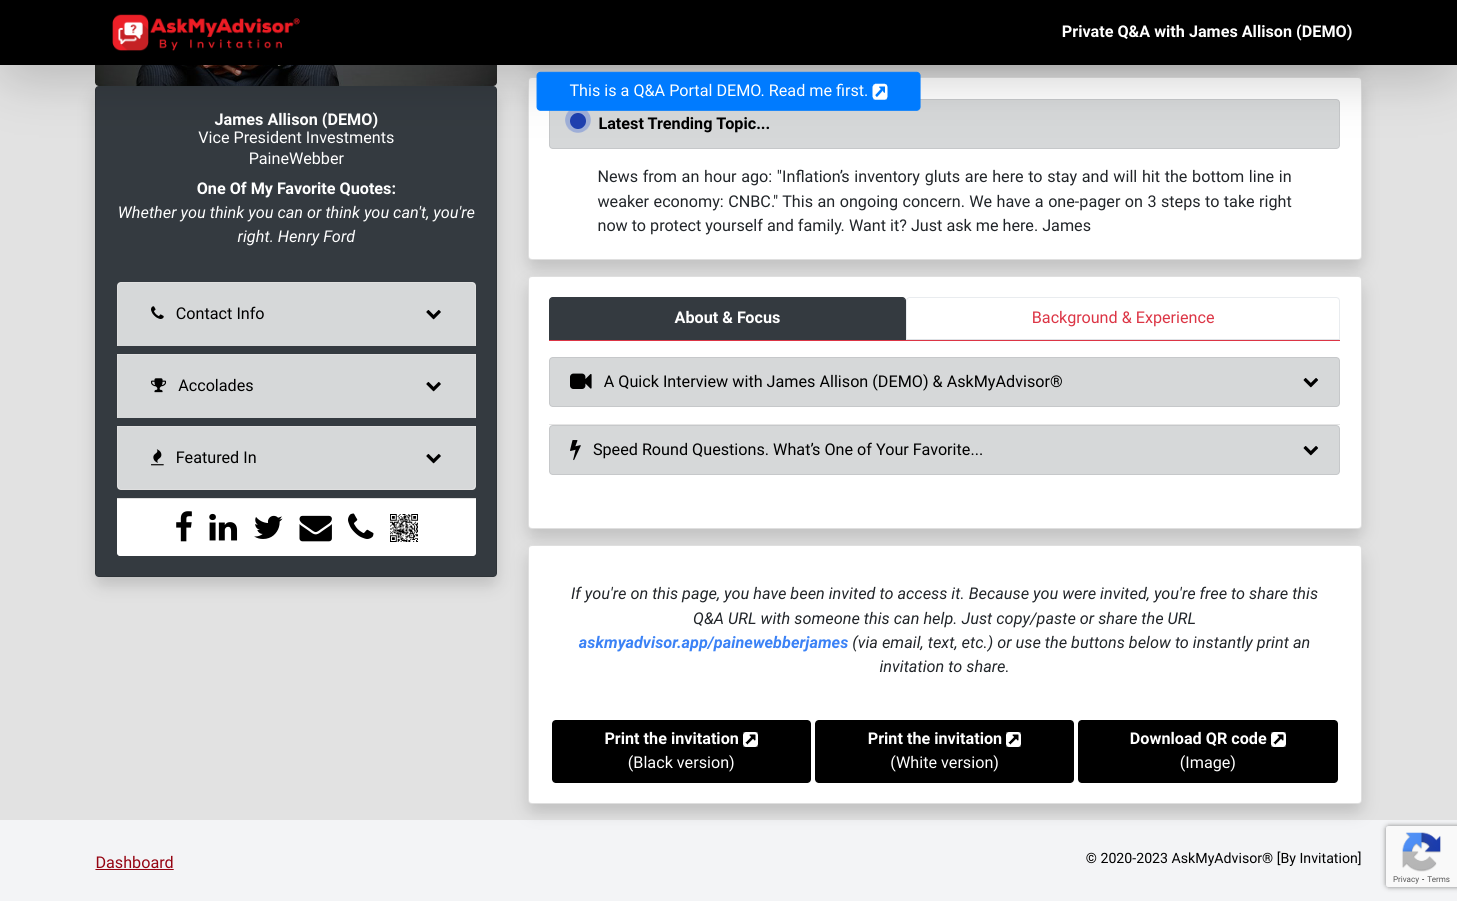The image size is (1457, 901).
Task: Toggle the Latest Trending Topic blue dot
Action: [577, 121]
